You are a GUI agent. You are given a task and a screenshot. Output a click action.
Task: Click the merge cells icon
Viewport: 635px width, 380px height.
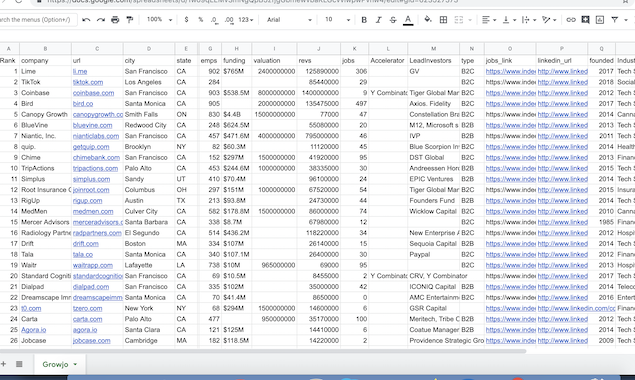[x=458, y=19]
